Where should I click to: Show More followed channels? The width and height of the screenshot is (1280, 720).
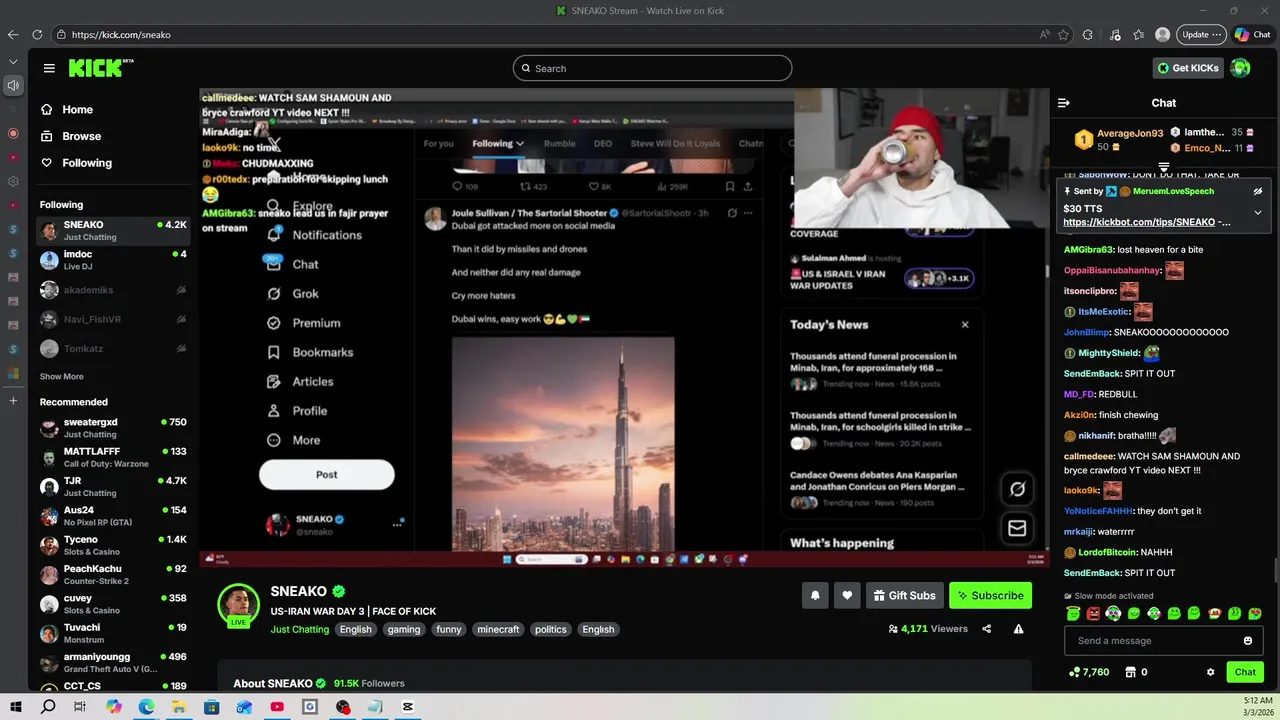click(x=61, y=377)
